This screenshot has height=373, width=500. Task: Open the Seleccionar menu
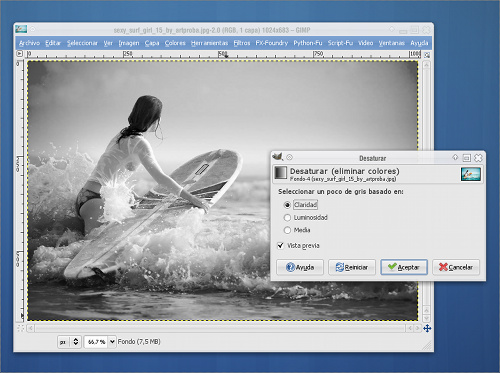(82, 43)
